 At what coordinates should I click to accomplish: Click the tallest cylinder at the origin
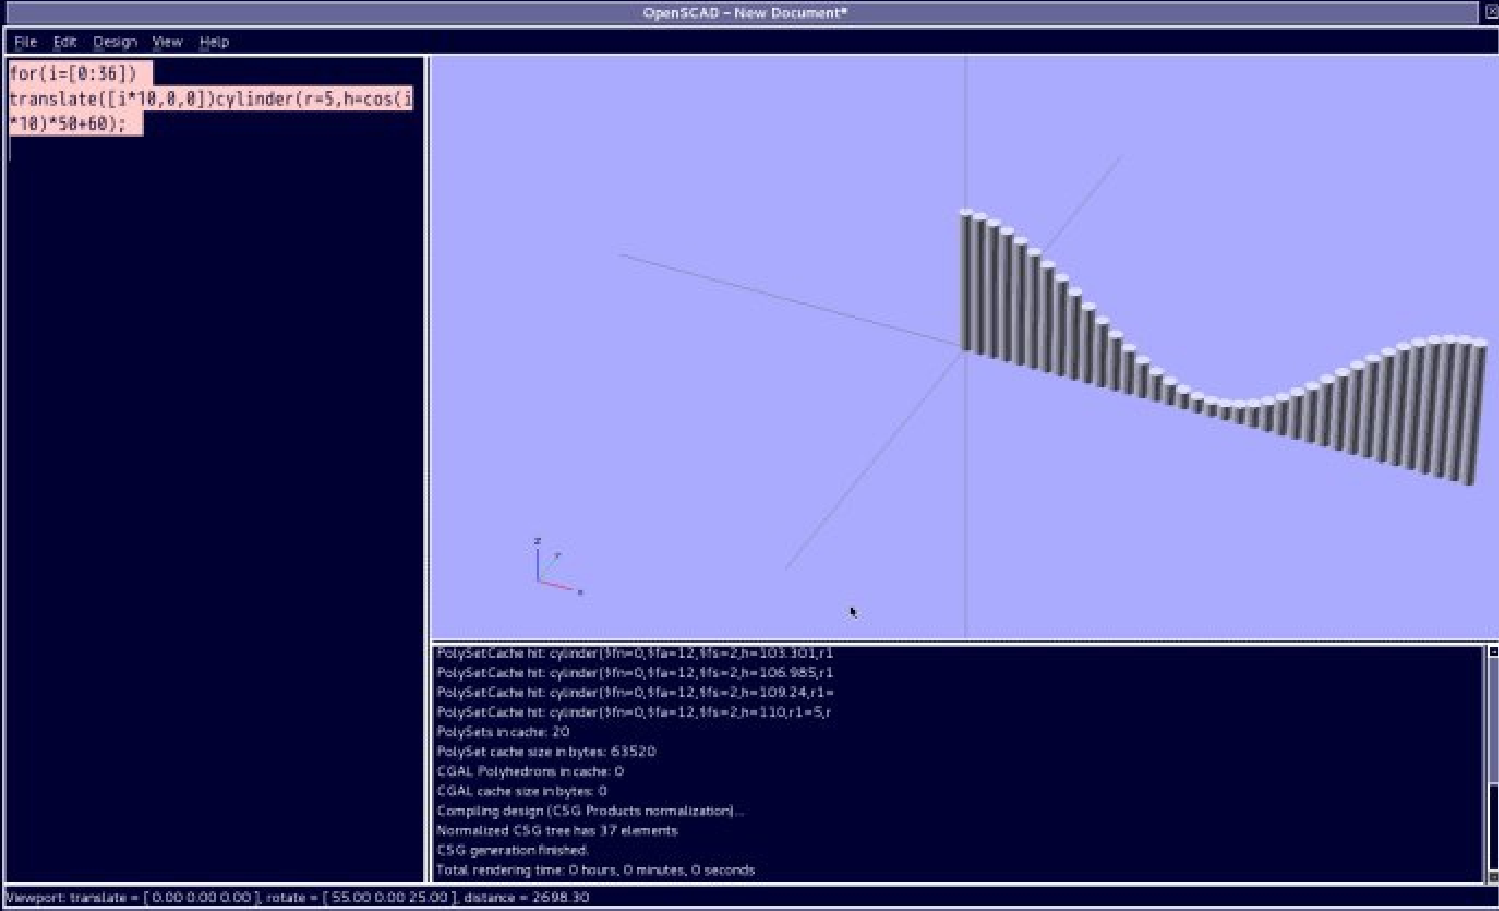pos(967,280)
